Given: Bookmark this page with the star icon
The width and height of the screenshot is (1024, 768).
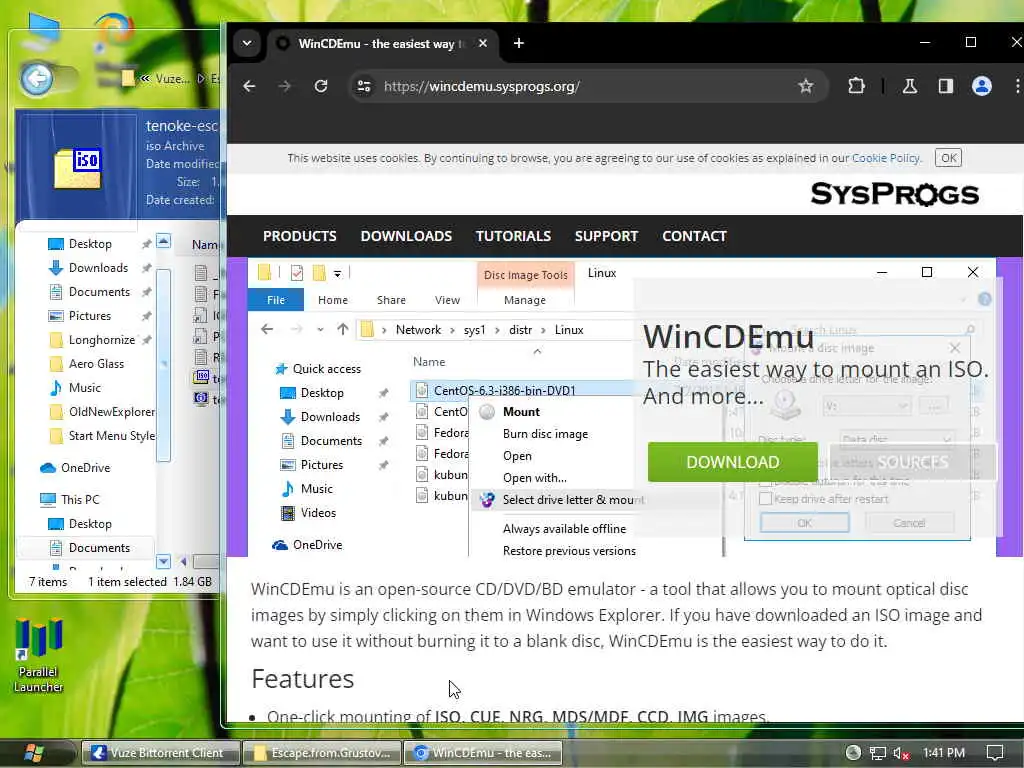Looking at the screenshot, I should click(x=806, y=86).
